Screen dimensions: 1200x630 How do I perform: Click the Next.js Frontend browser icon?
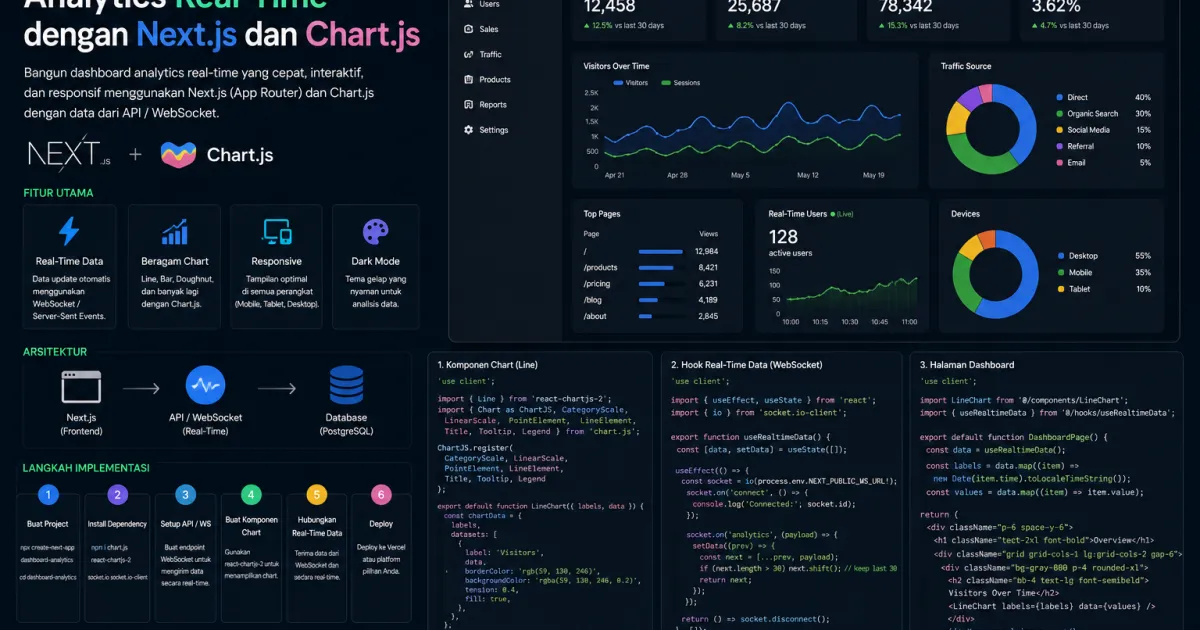81,388
